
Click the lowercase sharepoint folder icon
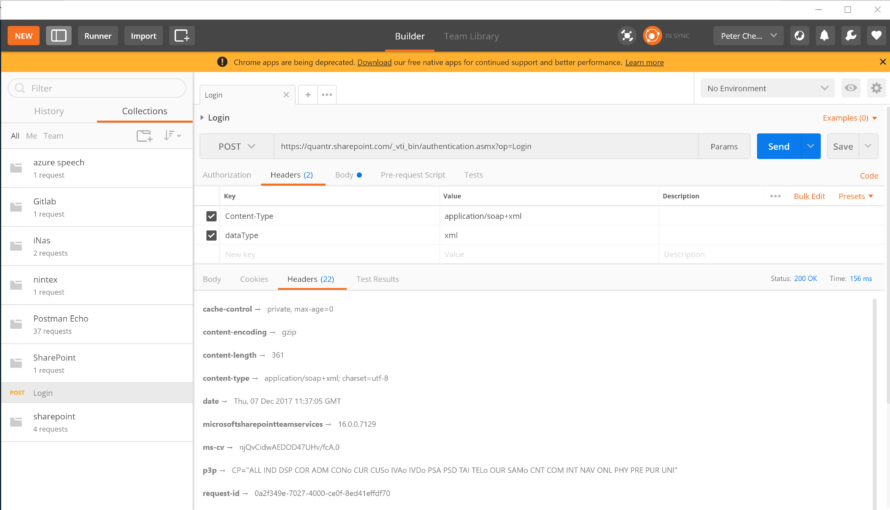(x=16, y=422)
